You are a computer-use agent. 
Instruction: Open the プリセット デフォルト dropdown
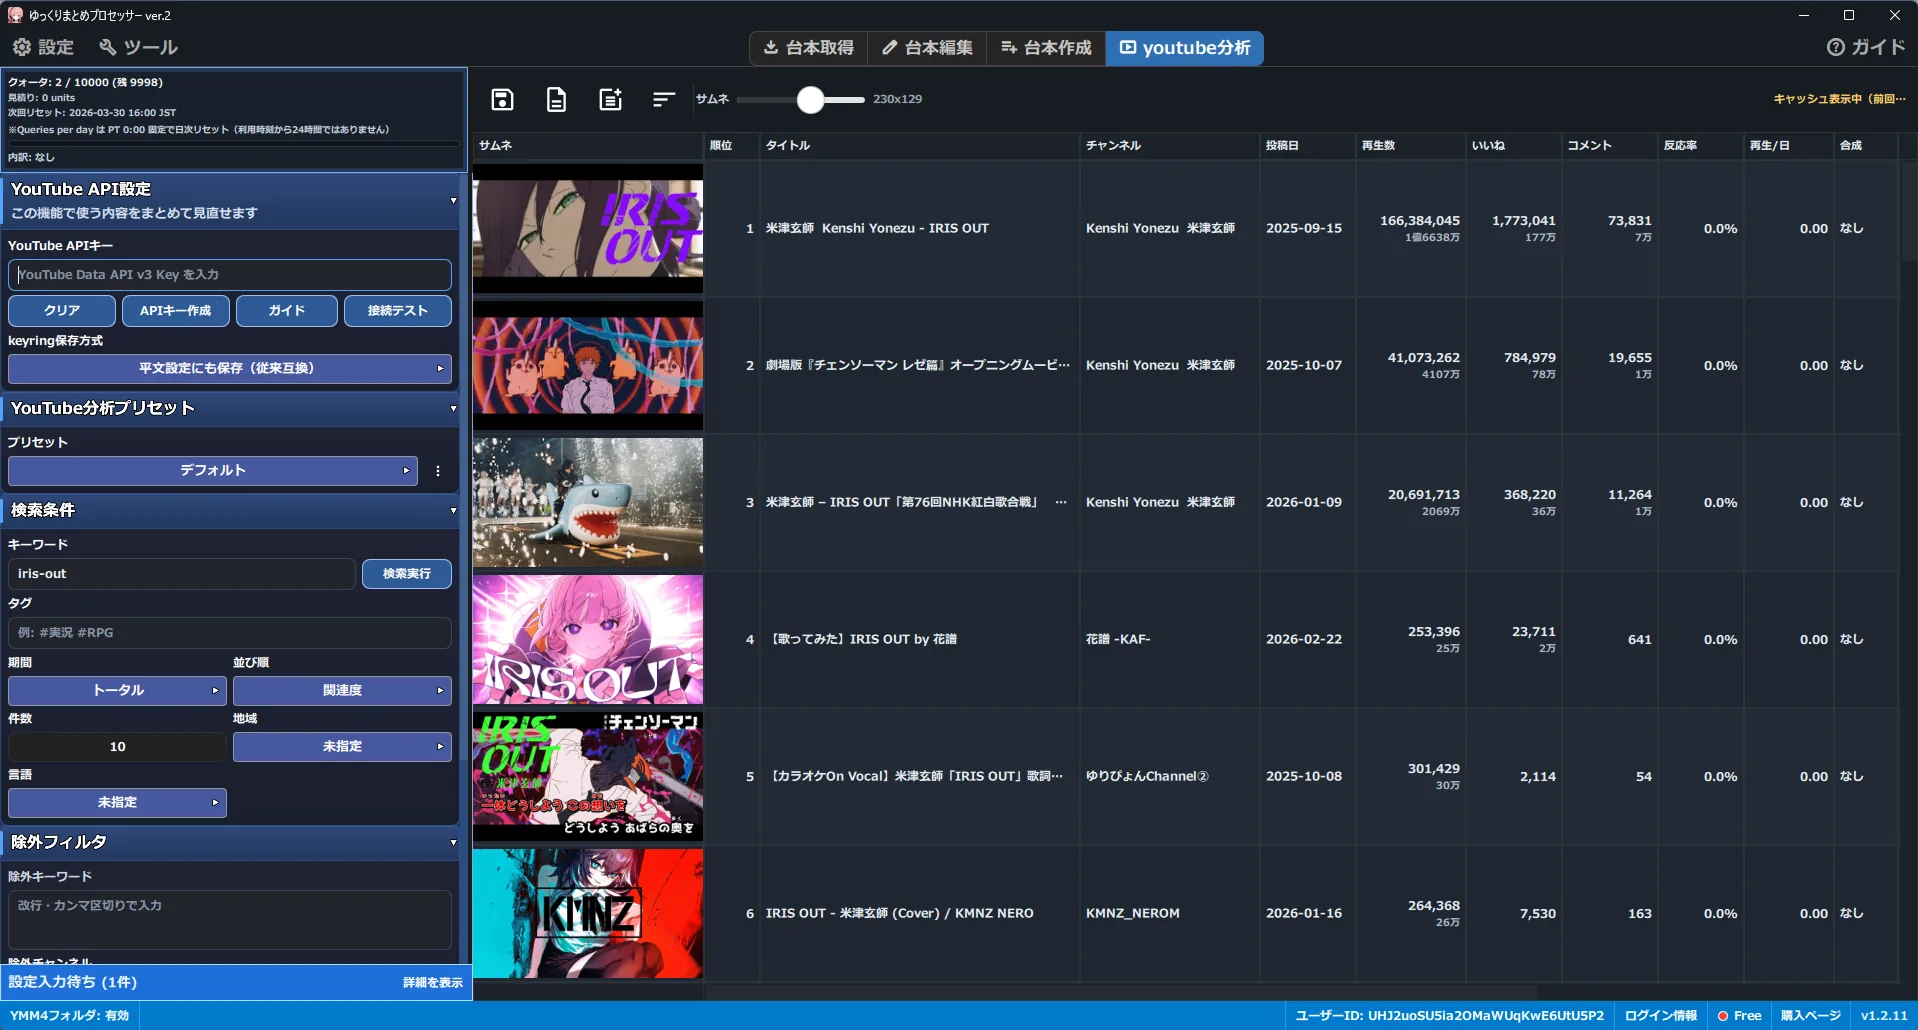[x=213, y=471]
